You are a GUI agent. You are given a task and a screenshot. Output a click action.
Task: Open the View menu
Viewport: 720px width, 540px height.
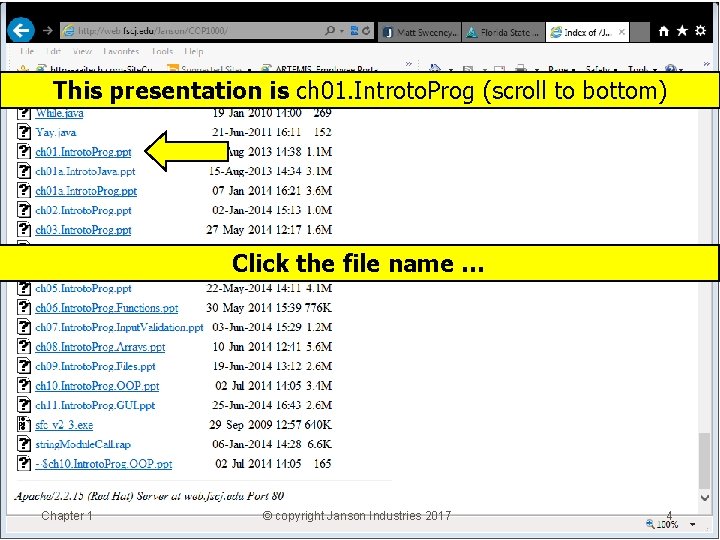click(83, 51)
